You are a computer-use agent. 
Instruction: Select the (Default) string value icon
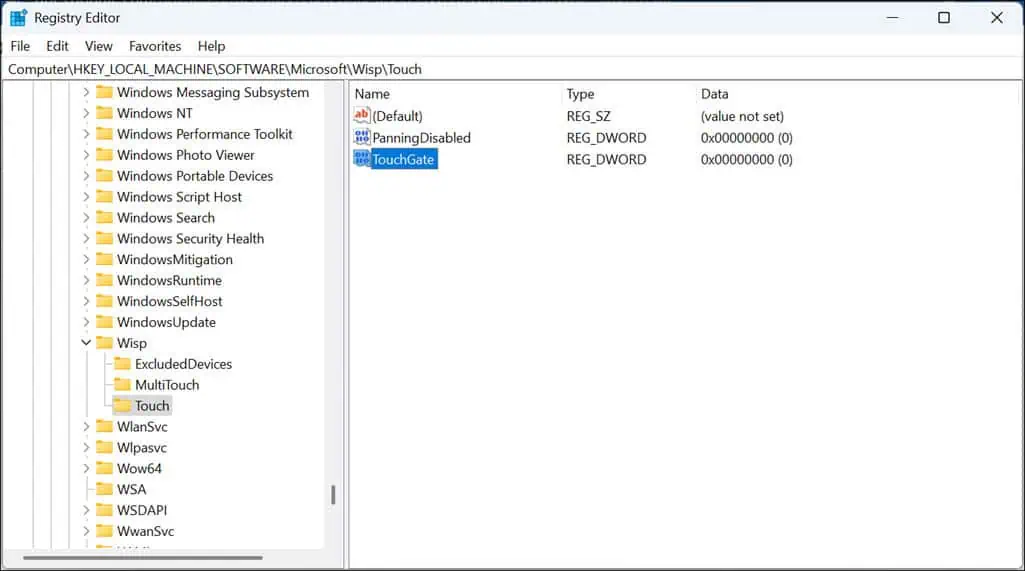(361, 116)
